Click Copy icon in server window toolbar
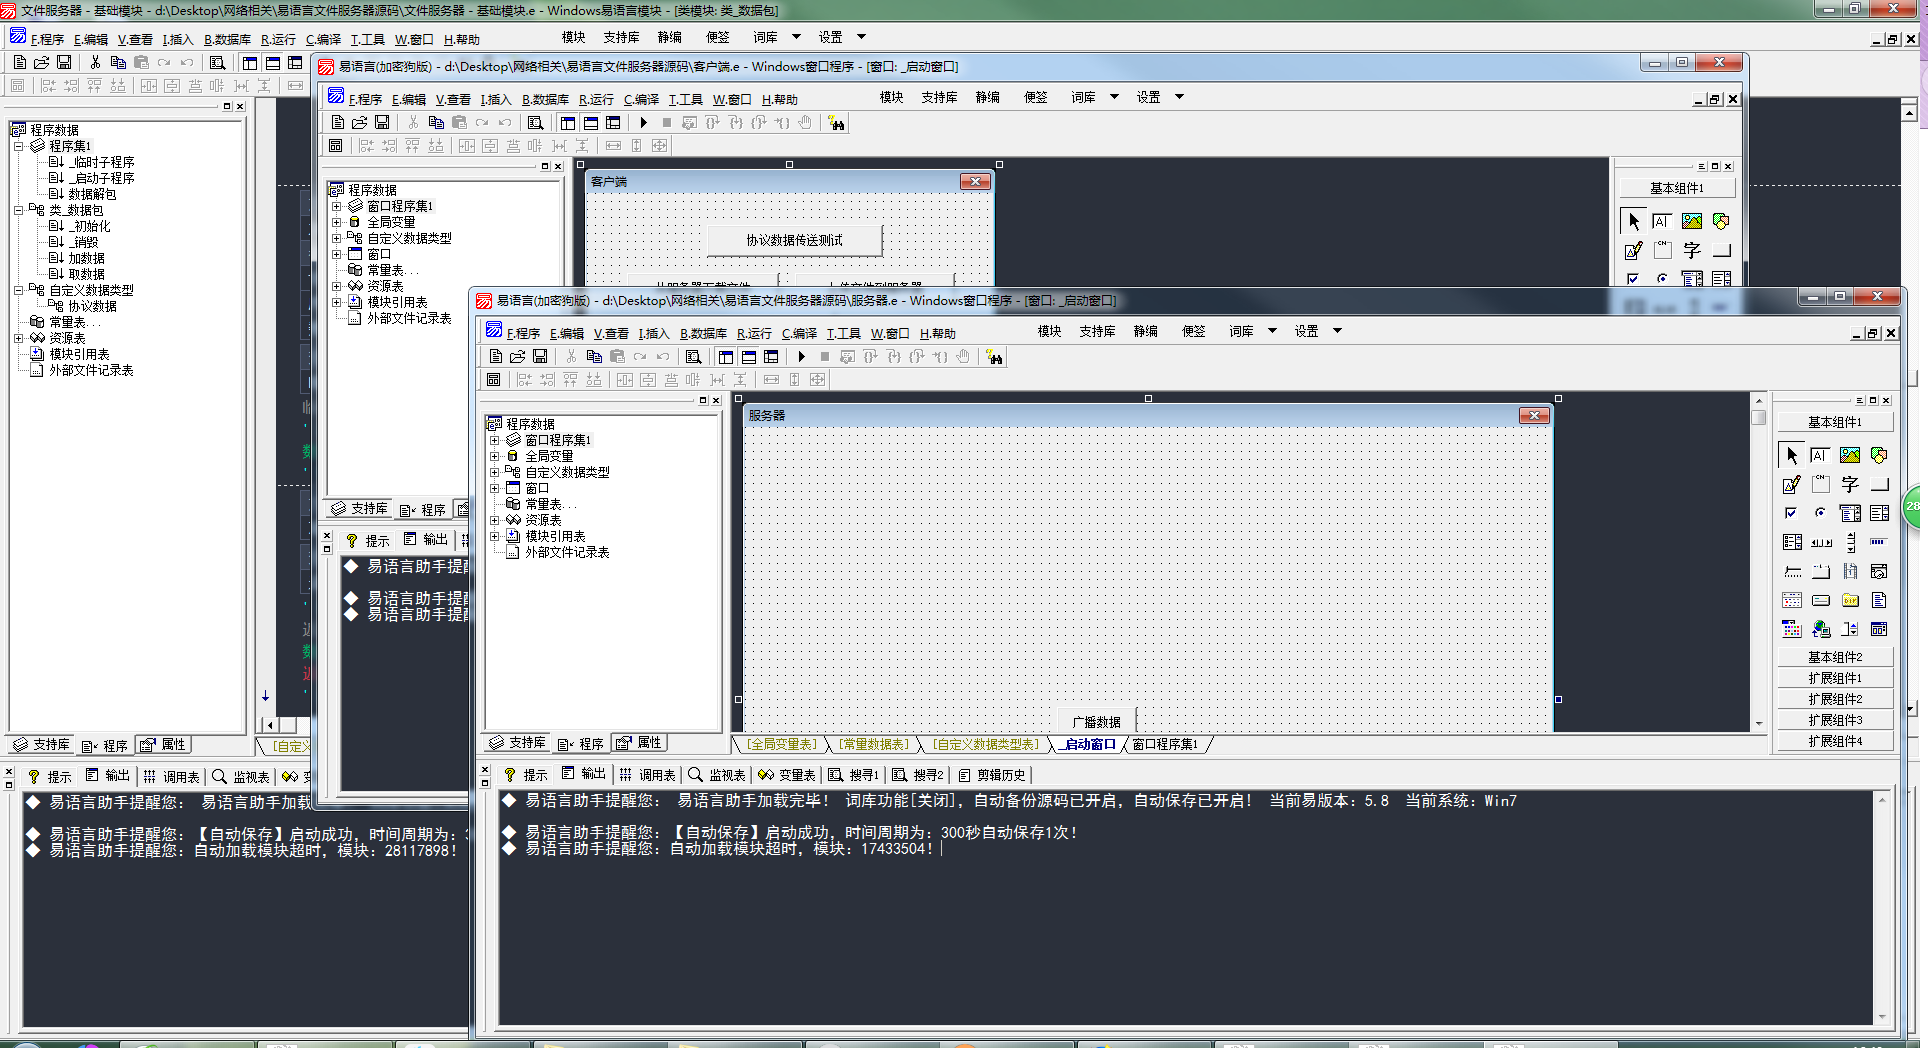This screenshot has width=1928, height=1048. pyautogui.click(x=594, y=356)
